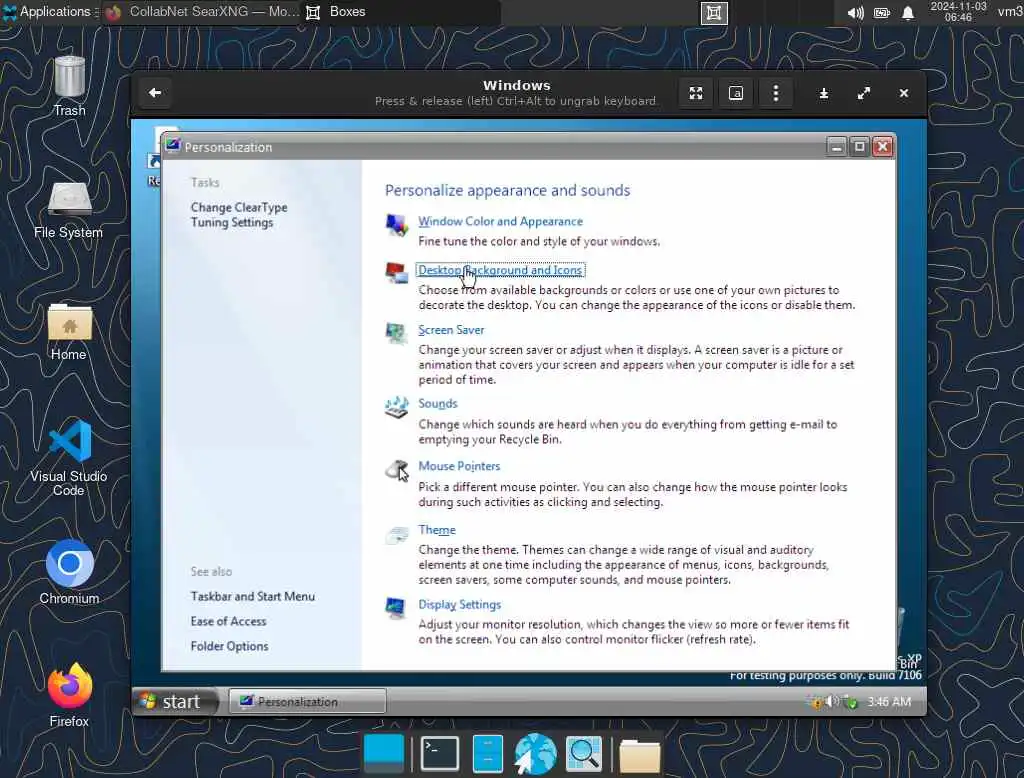
Task: Open Desktop Background and Icons link
Action: pos(500,270)
